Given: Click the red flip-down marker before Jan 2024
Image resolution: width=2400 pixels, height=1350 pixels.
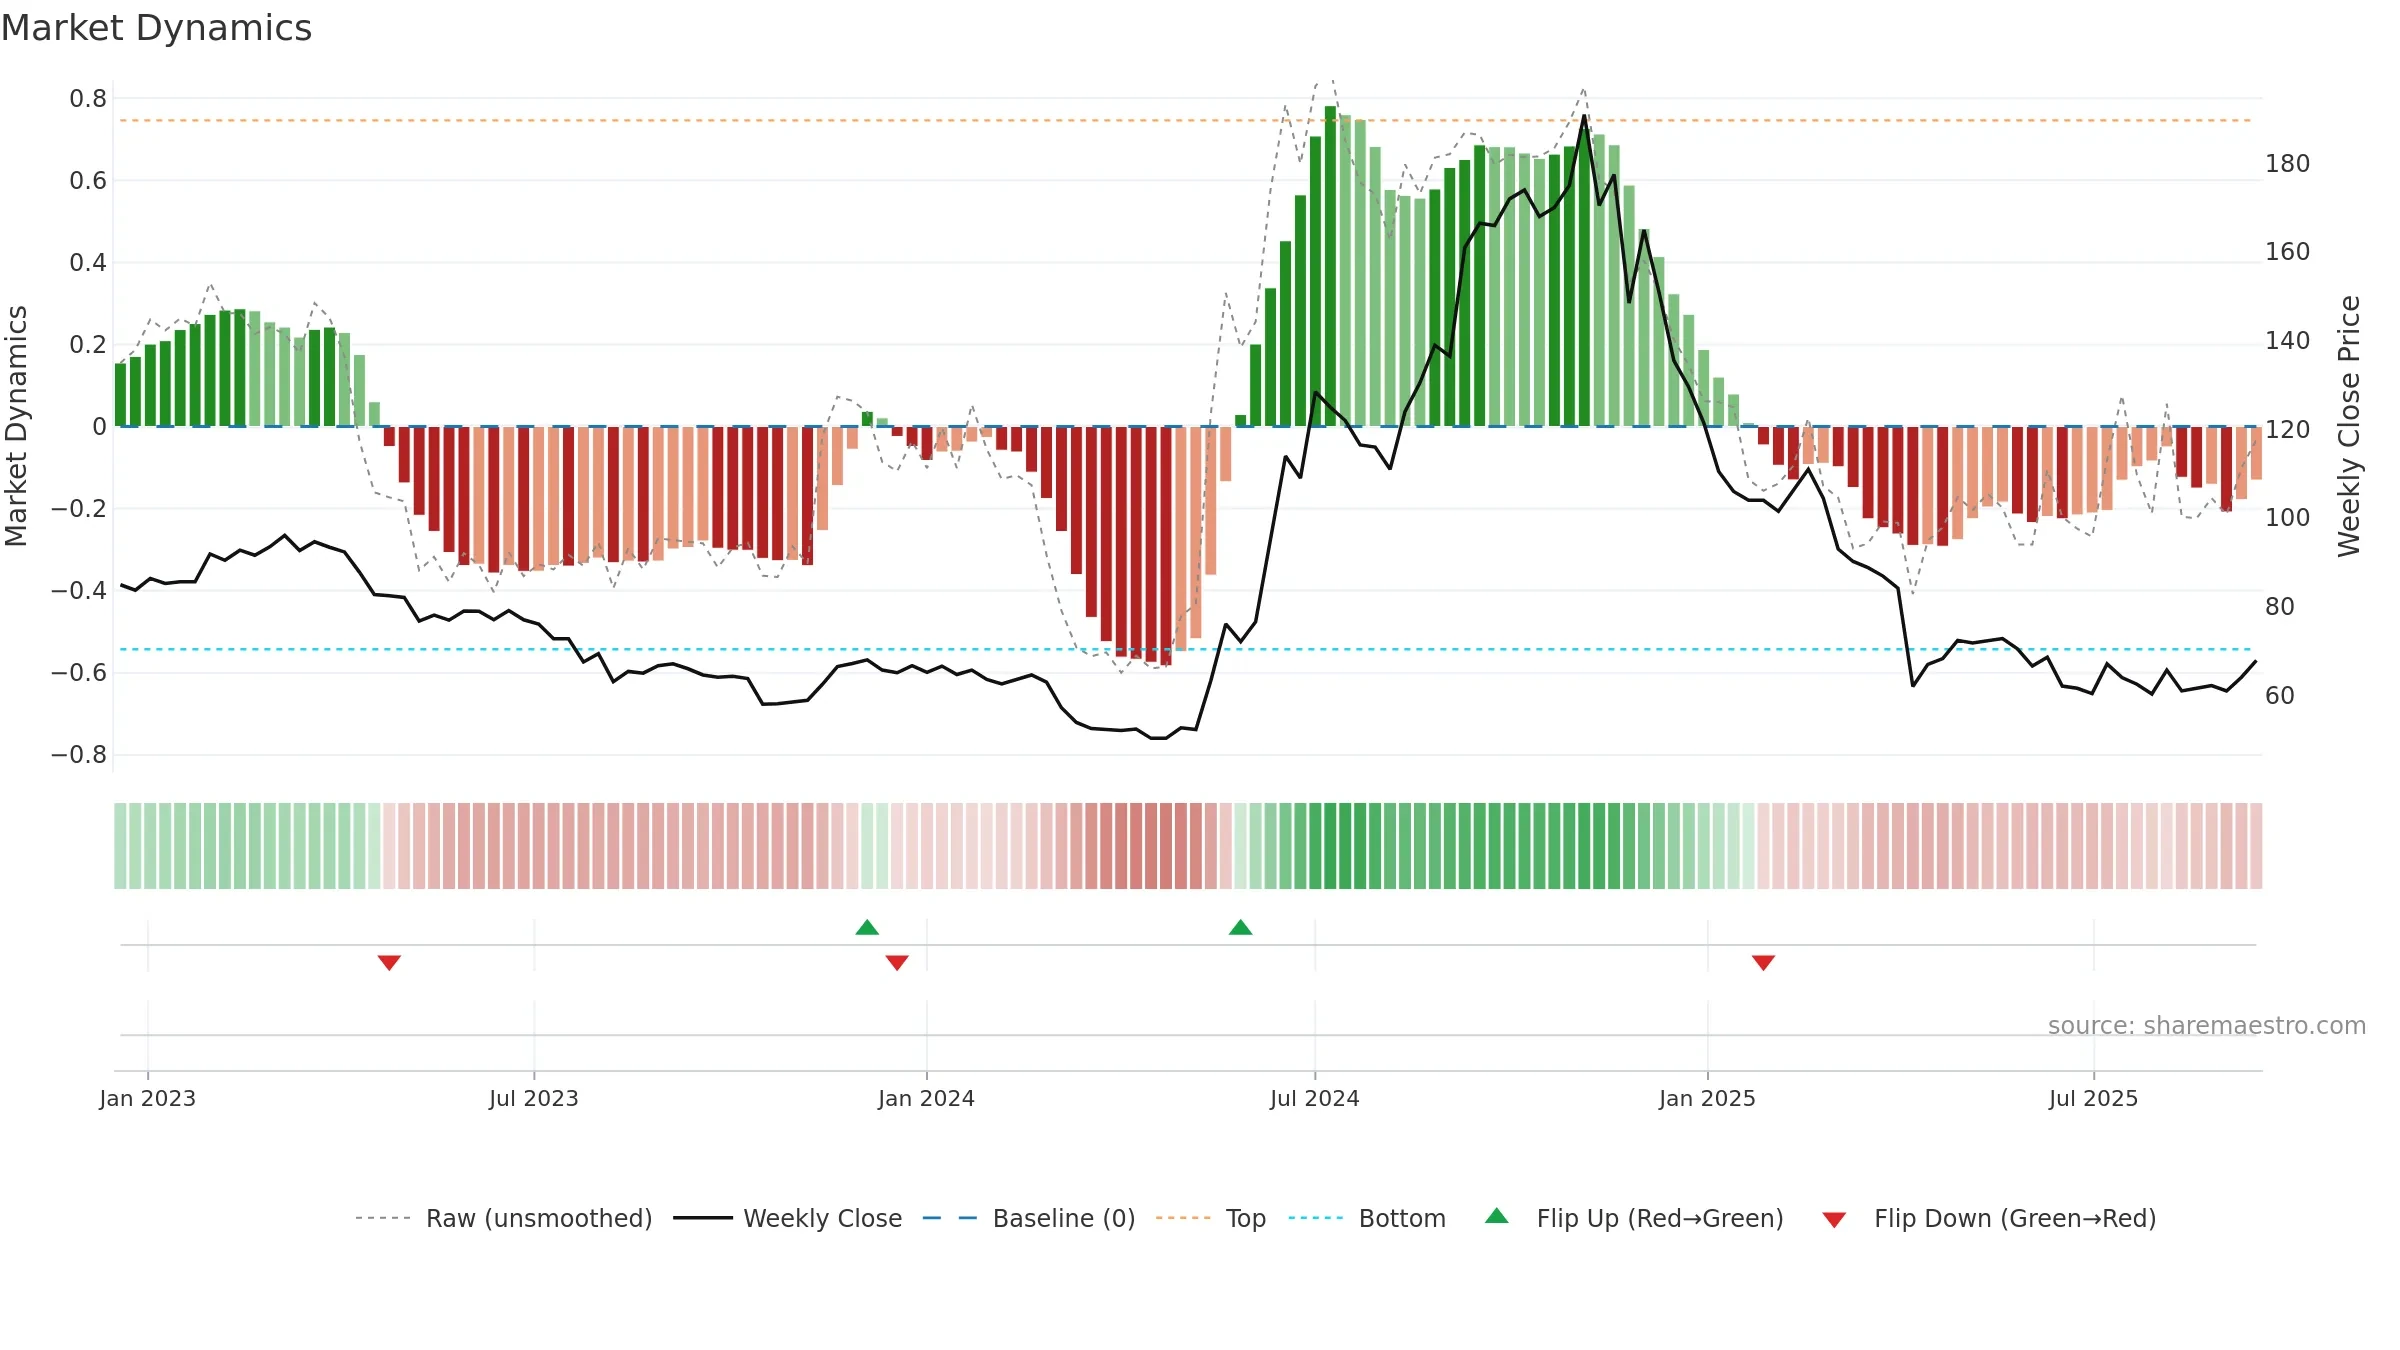Looking at the screenshot, I should click(x=897, y=962).
